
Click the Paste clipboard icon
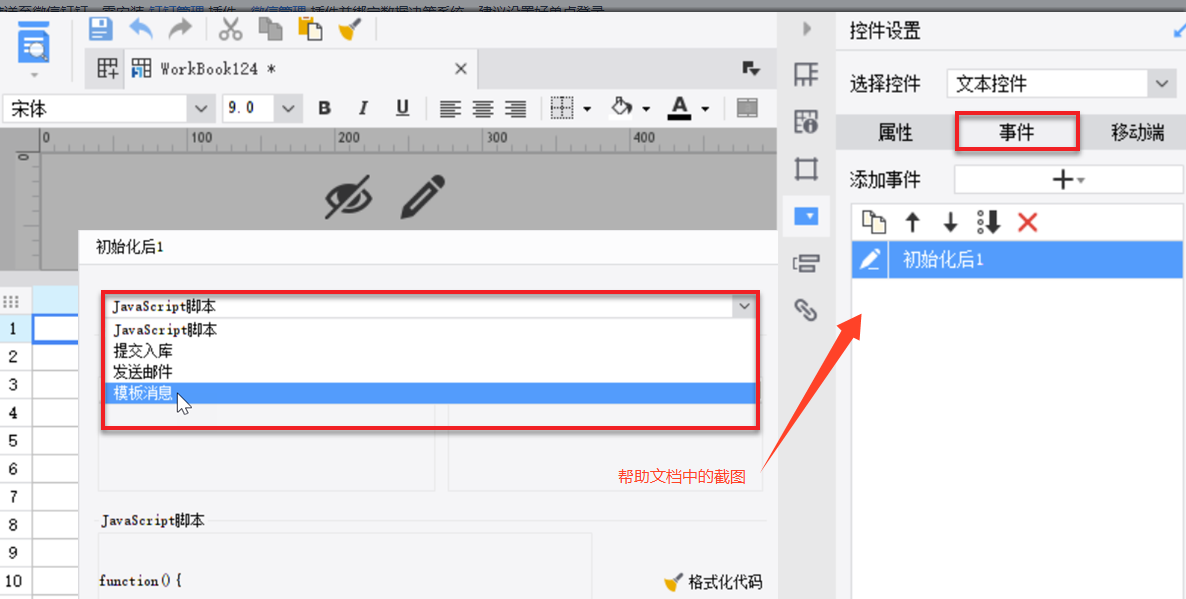[x=309, y=29]
